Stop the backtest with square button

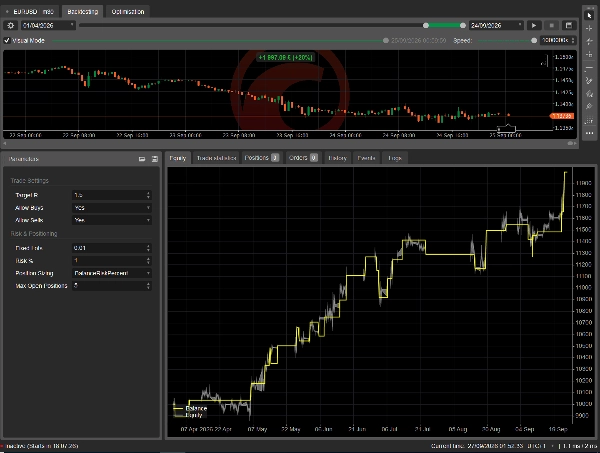point(551,26)
